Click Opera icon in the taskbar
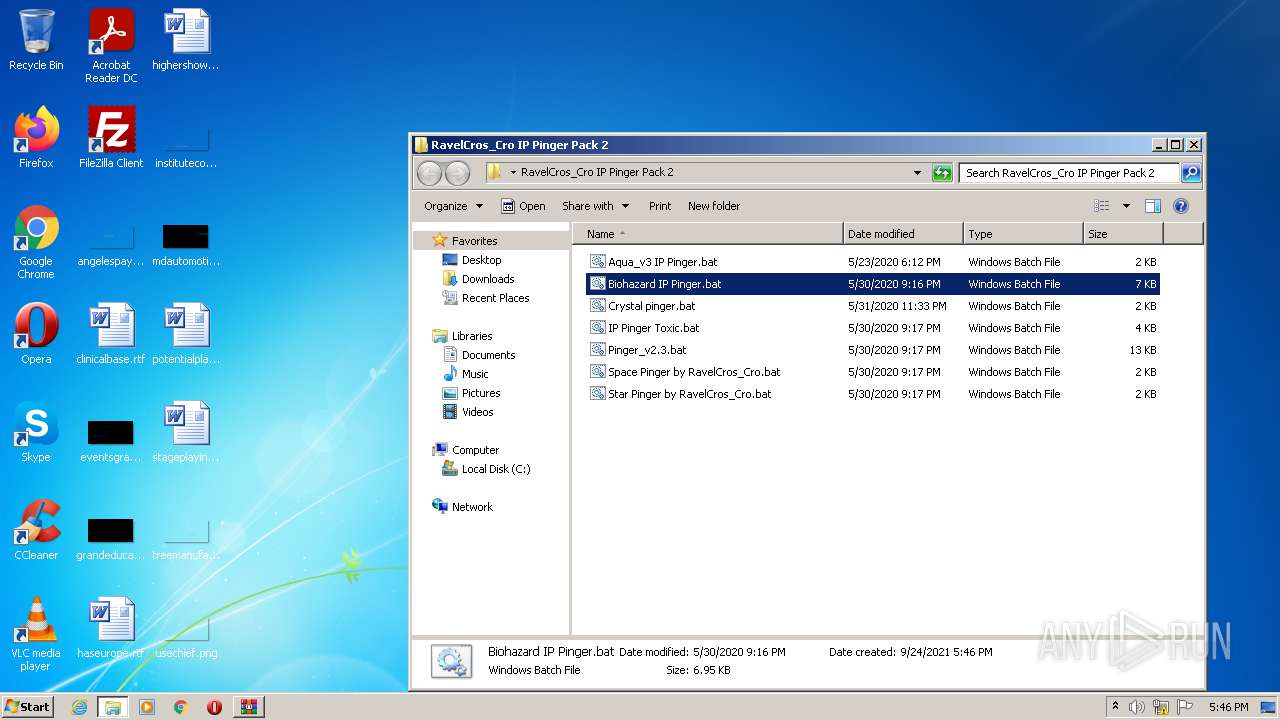Image resolution: width=1280 pixels, height=720 pixels. pyautogui.click(x=214, y=707)
